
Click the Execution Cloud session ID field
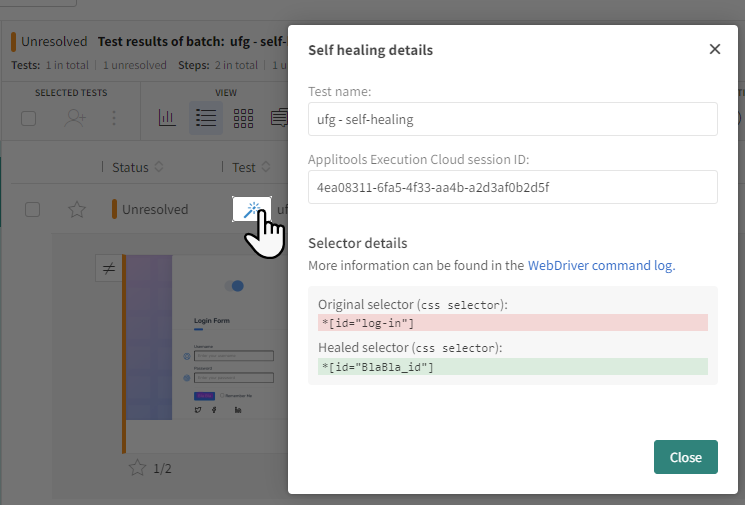[512, 187]
